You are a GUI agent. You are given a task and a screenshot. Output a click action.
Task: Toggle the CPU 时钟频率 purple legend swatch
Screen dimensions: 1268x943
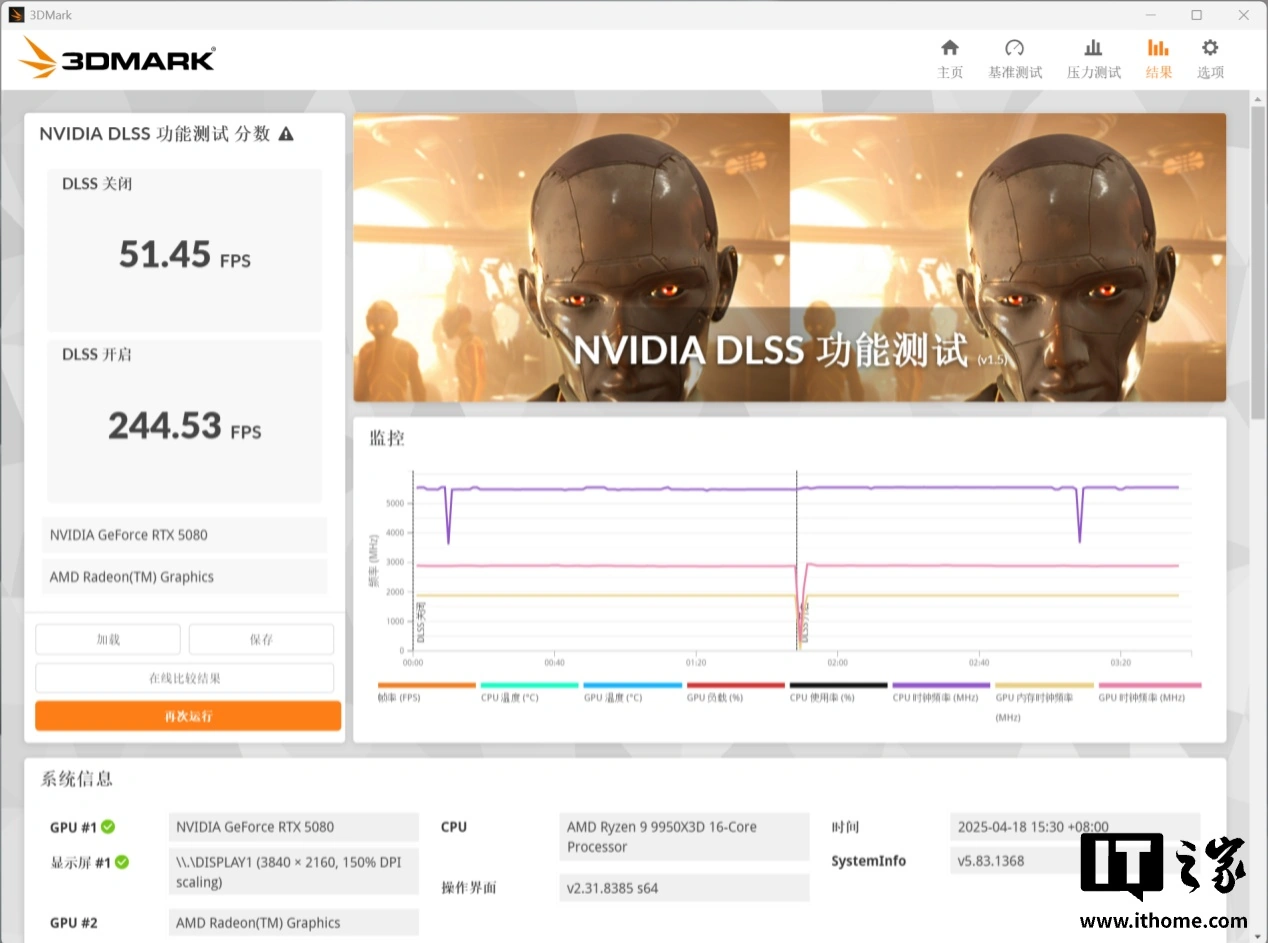coord(941,686)
